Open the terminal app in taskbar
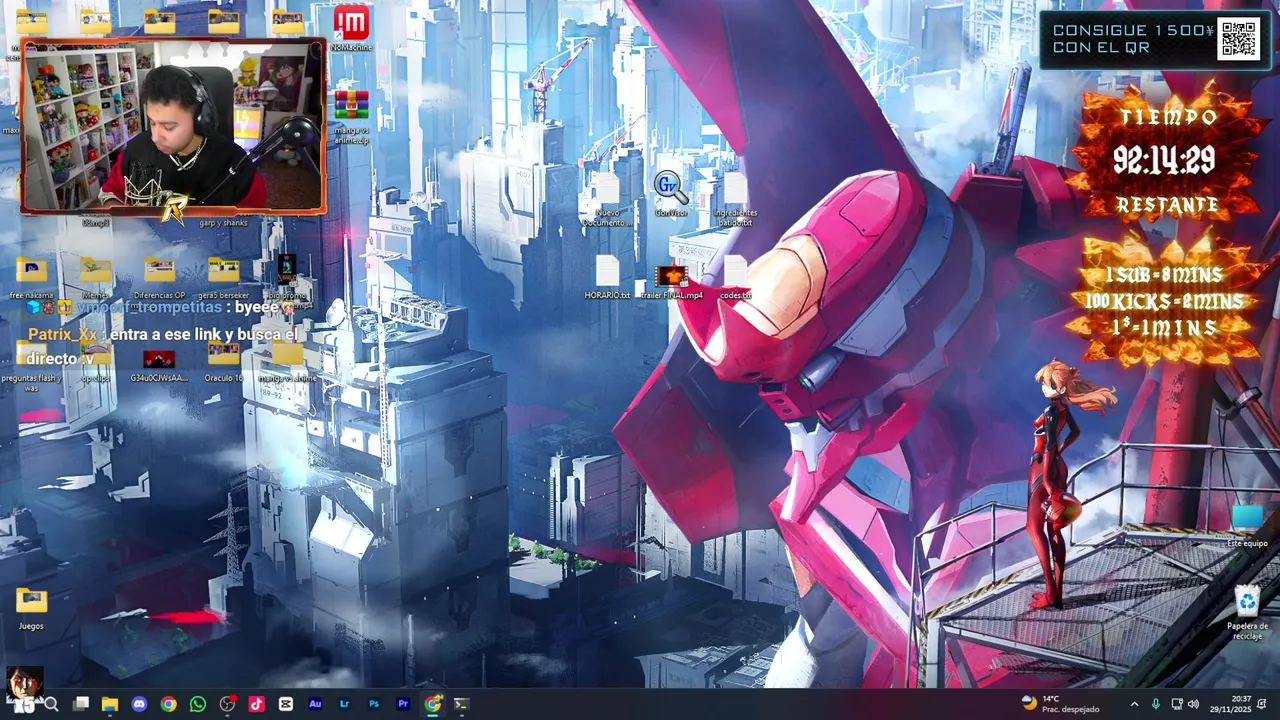The width and height of the screenshot is (1280, 720). 461,704
